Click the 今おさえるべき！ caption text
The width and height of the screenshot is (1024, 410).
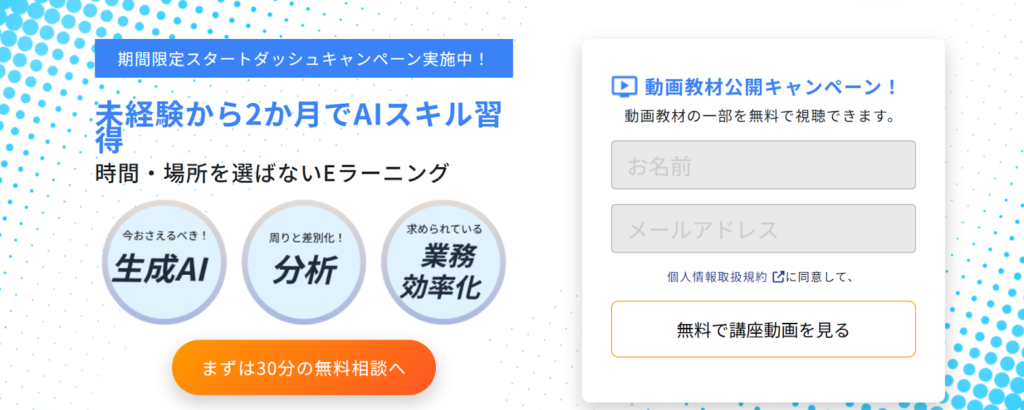point(164,236)
